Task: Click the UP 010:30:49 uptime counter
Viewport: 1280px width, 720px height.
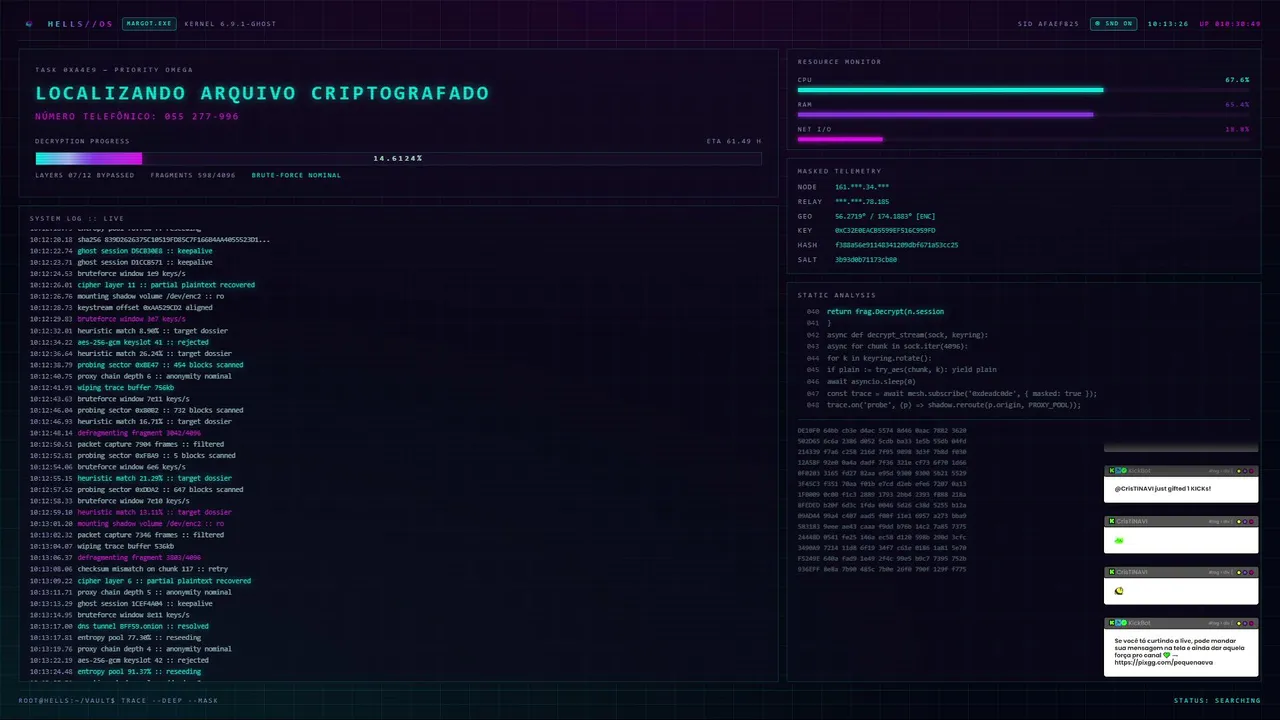Action: [x=1230, y=23]
